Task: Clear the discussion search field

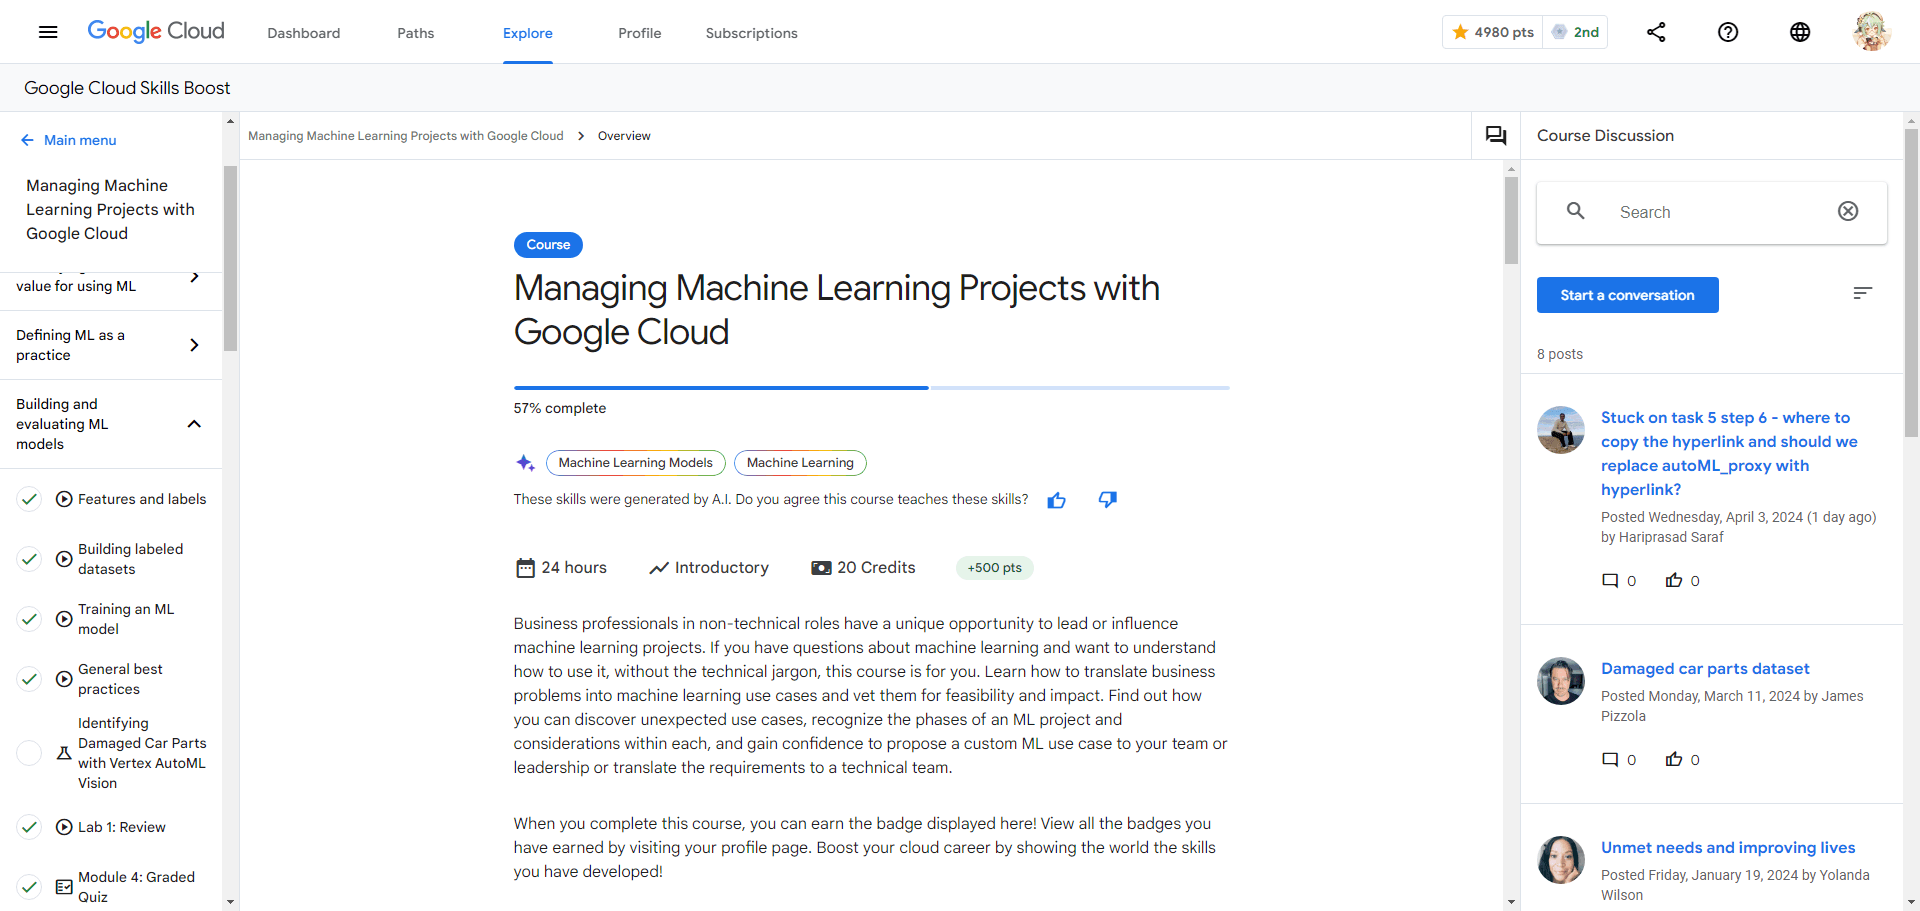Action: 1848,211
